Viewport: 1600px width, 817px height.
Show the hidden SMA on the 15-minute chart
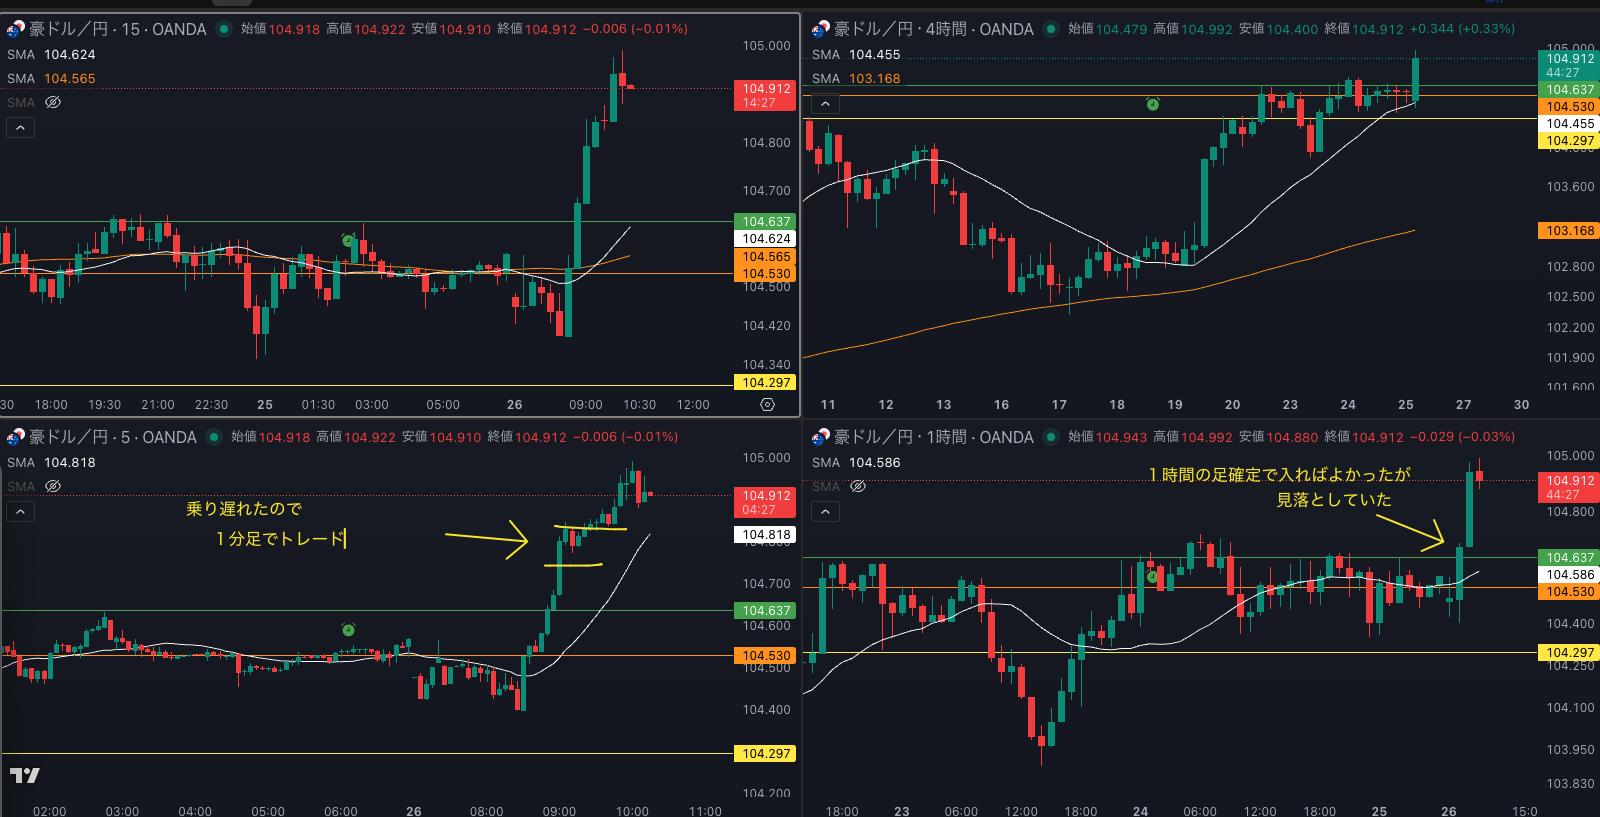click(x=53, y=102)
